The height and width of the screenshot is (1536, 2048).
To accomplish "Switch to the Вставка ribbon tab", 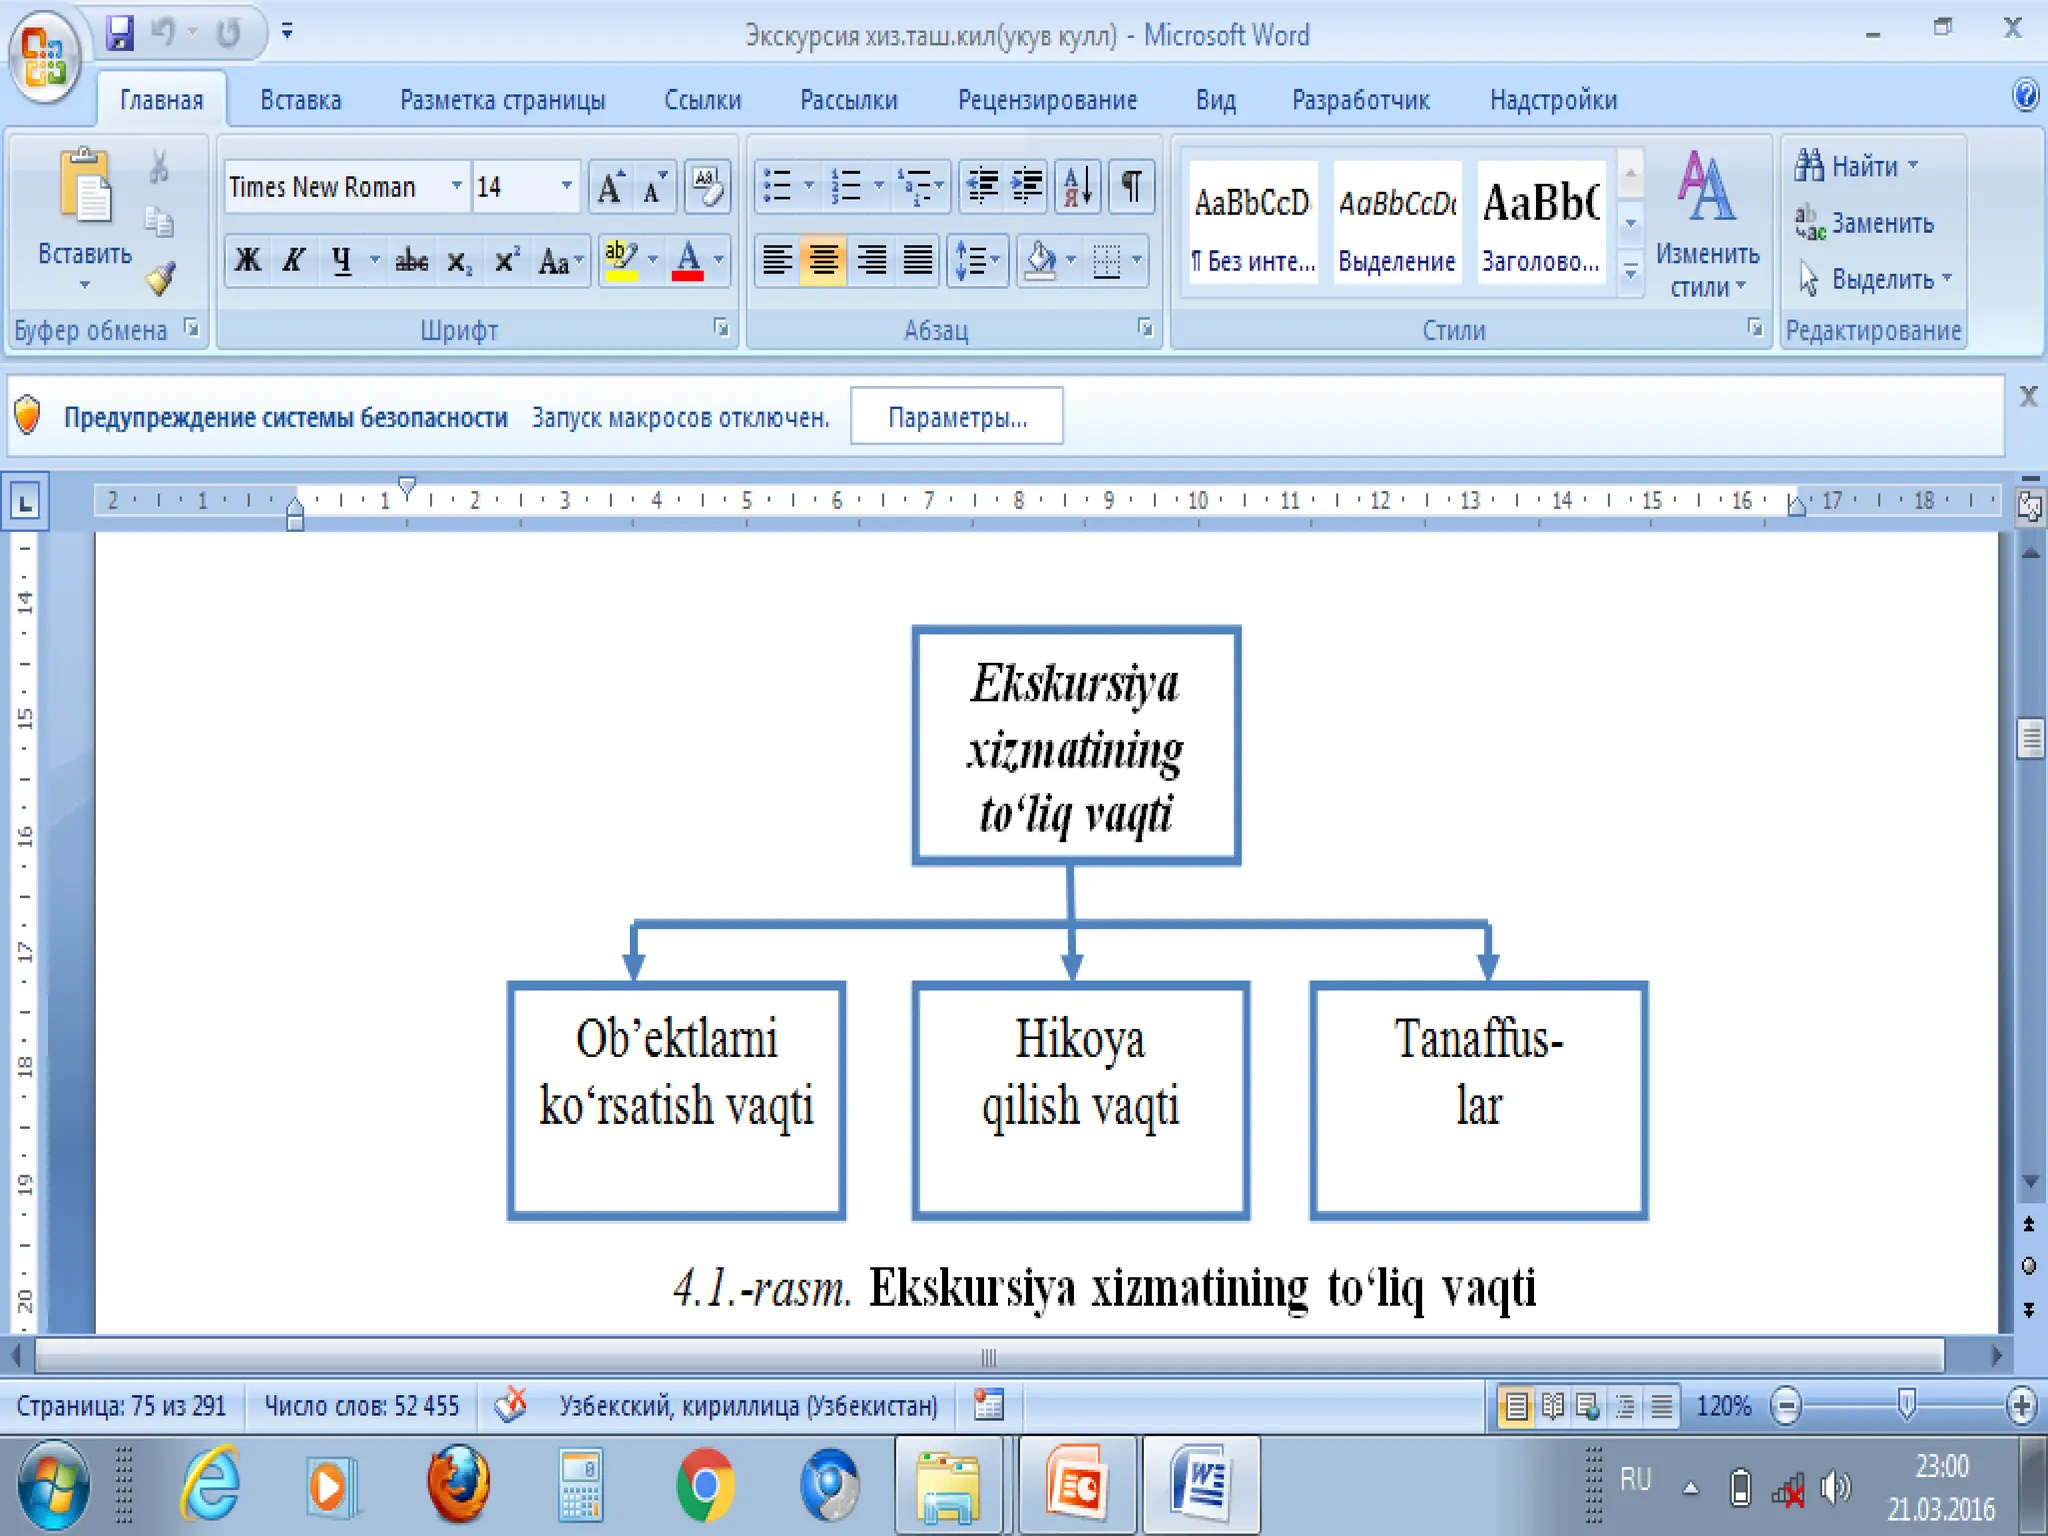I will [300, 100].
